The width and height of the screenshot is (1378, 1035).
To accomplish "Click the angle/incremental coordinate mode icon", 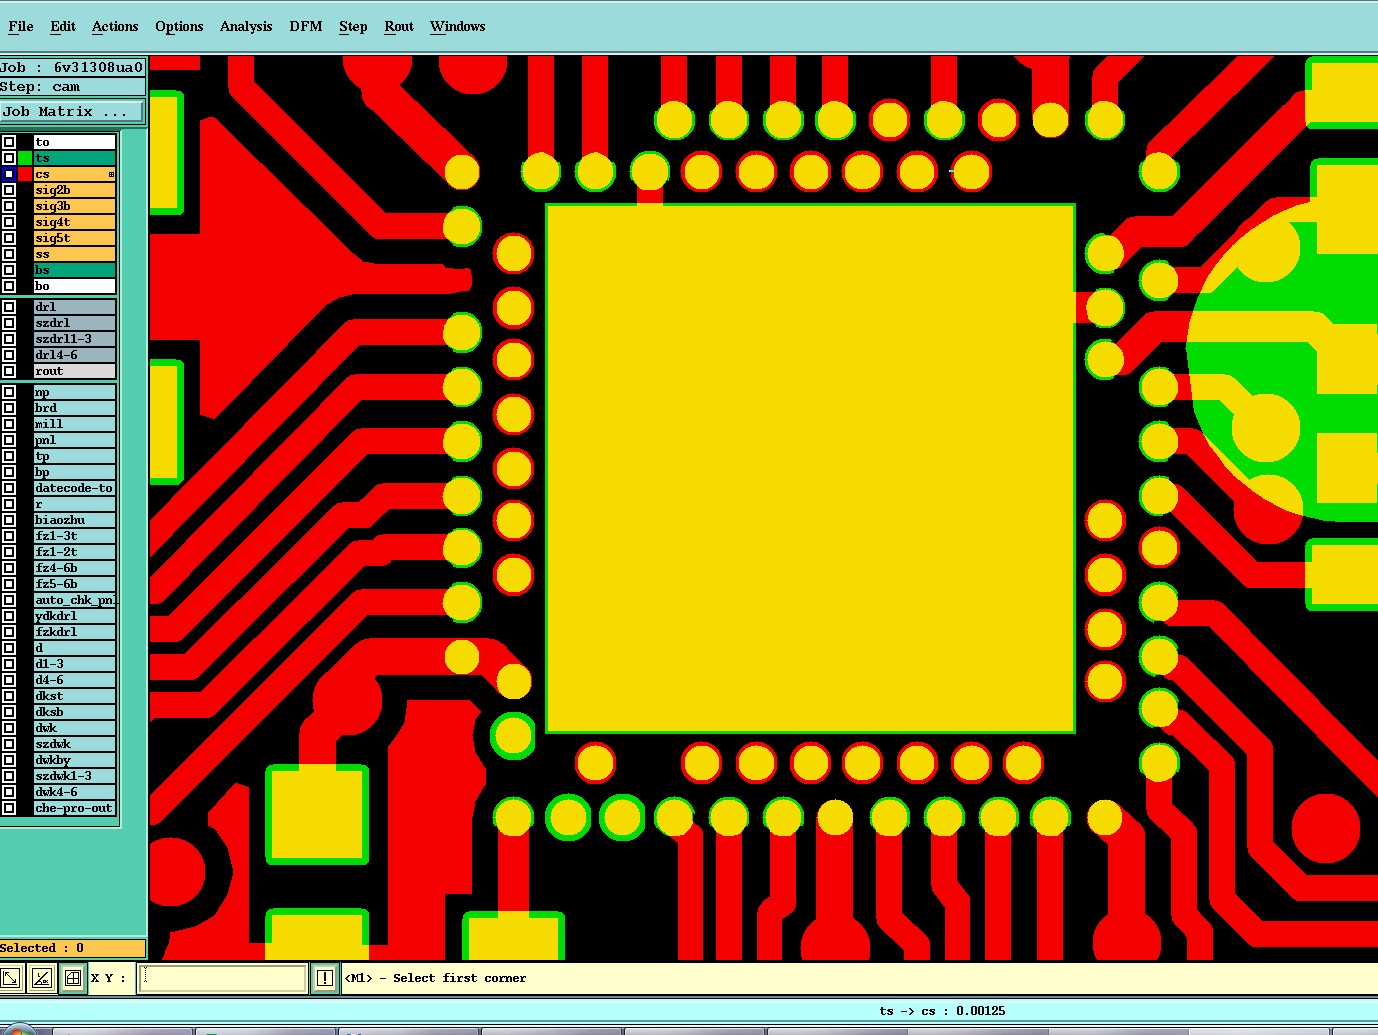I will point(42,978).
